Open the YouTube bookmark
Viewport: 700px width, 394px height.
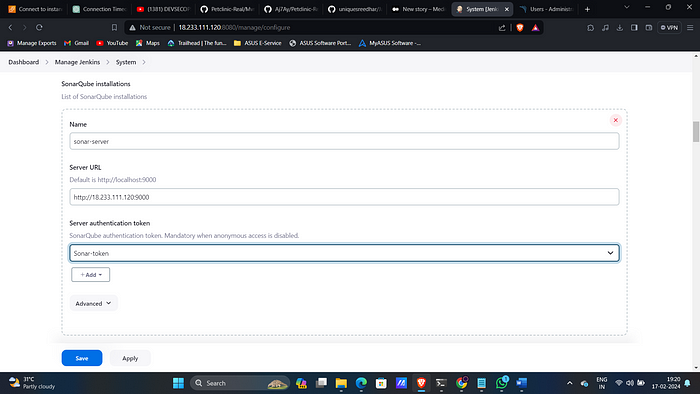coord(112,43)
